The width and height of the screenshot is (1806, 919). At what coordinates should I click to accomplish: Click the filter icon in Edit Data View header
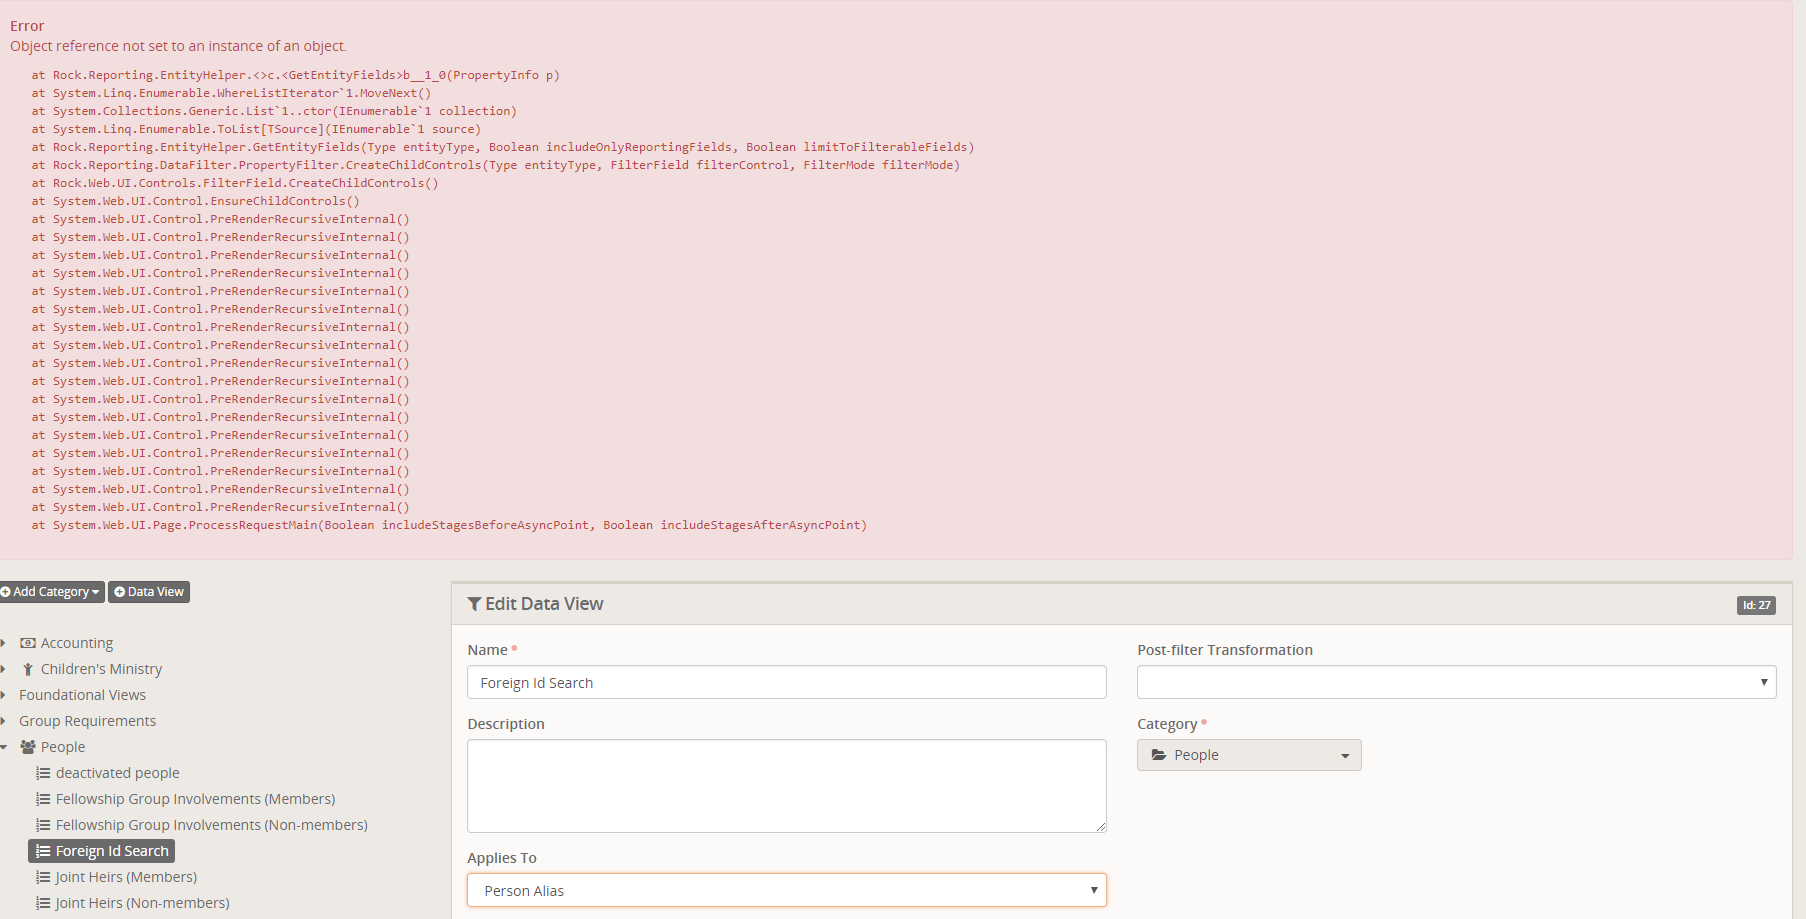click(474, 604)
